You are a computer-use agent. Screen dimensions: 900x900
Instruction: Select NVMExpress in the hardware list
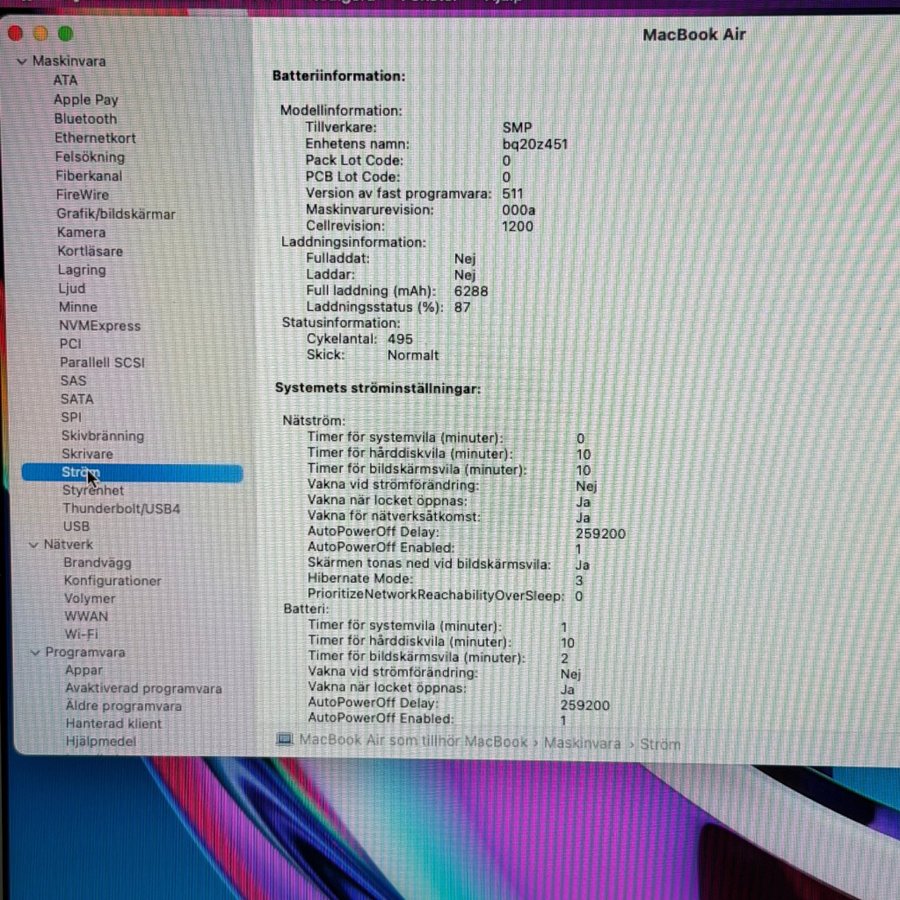pyautogui.click(x=99, y=325)
